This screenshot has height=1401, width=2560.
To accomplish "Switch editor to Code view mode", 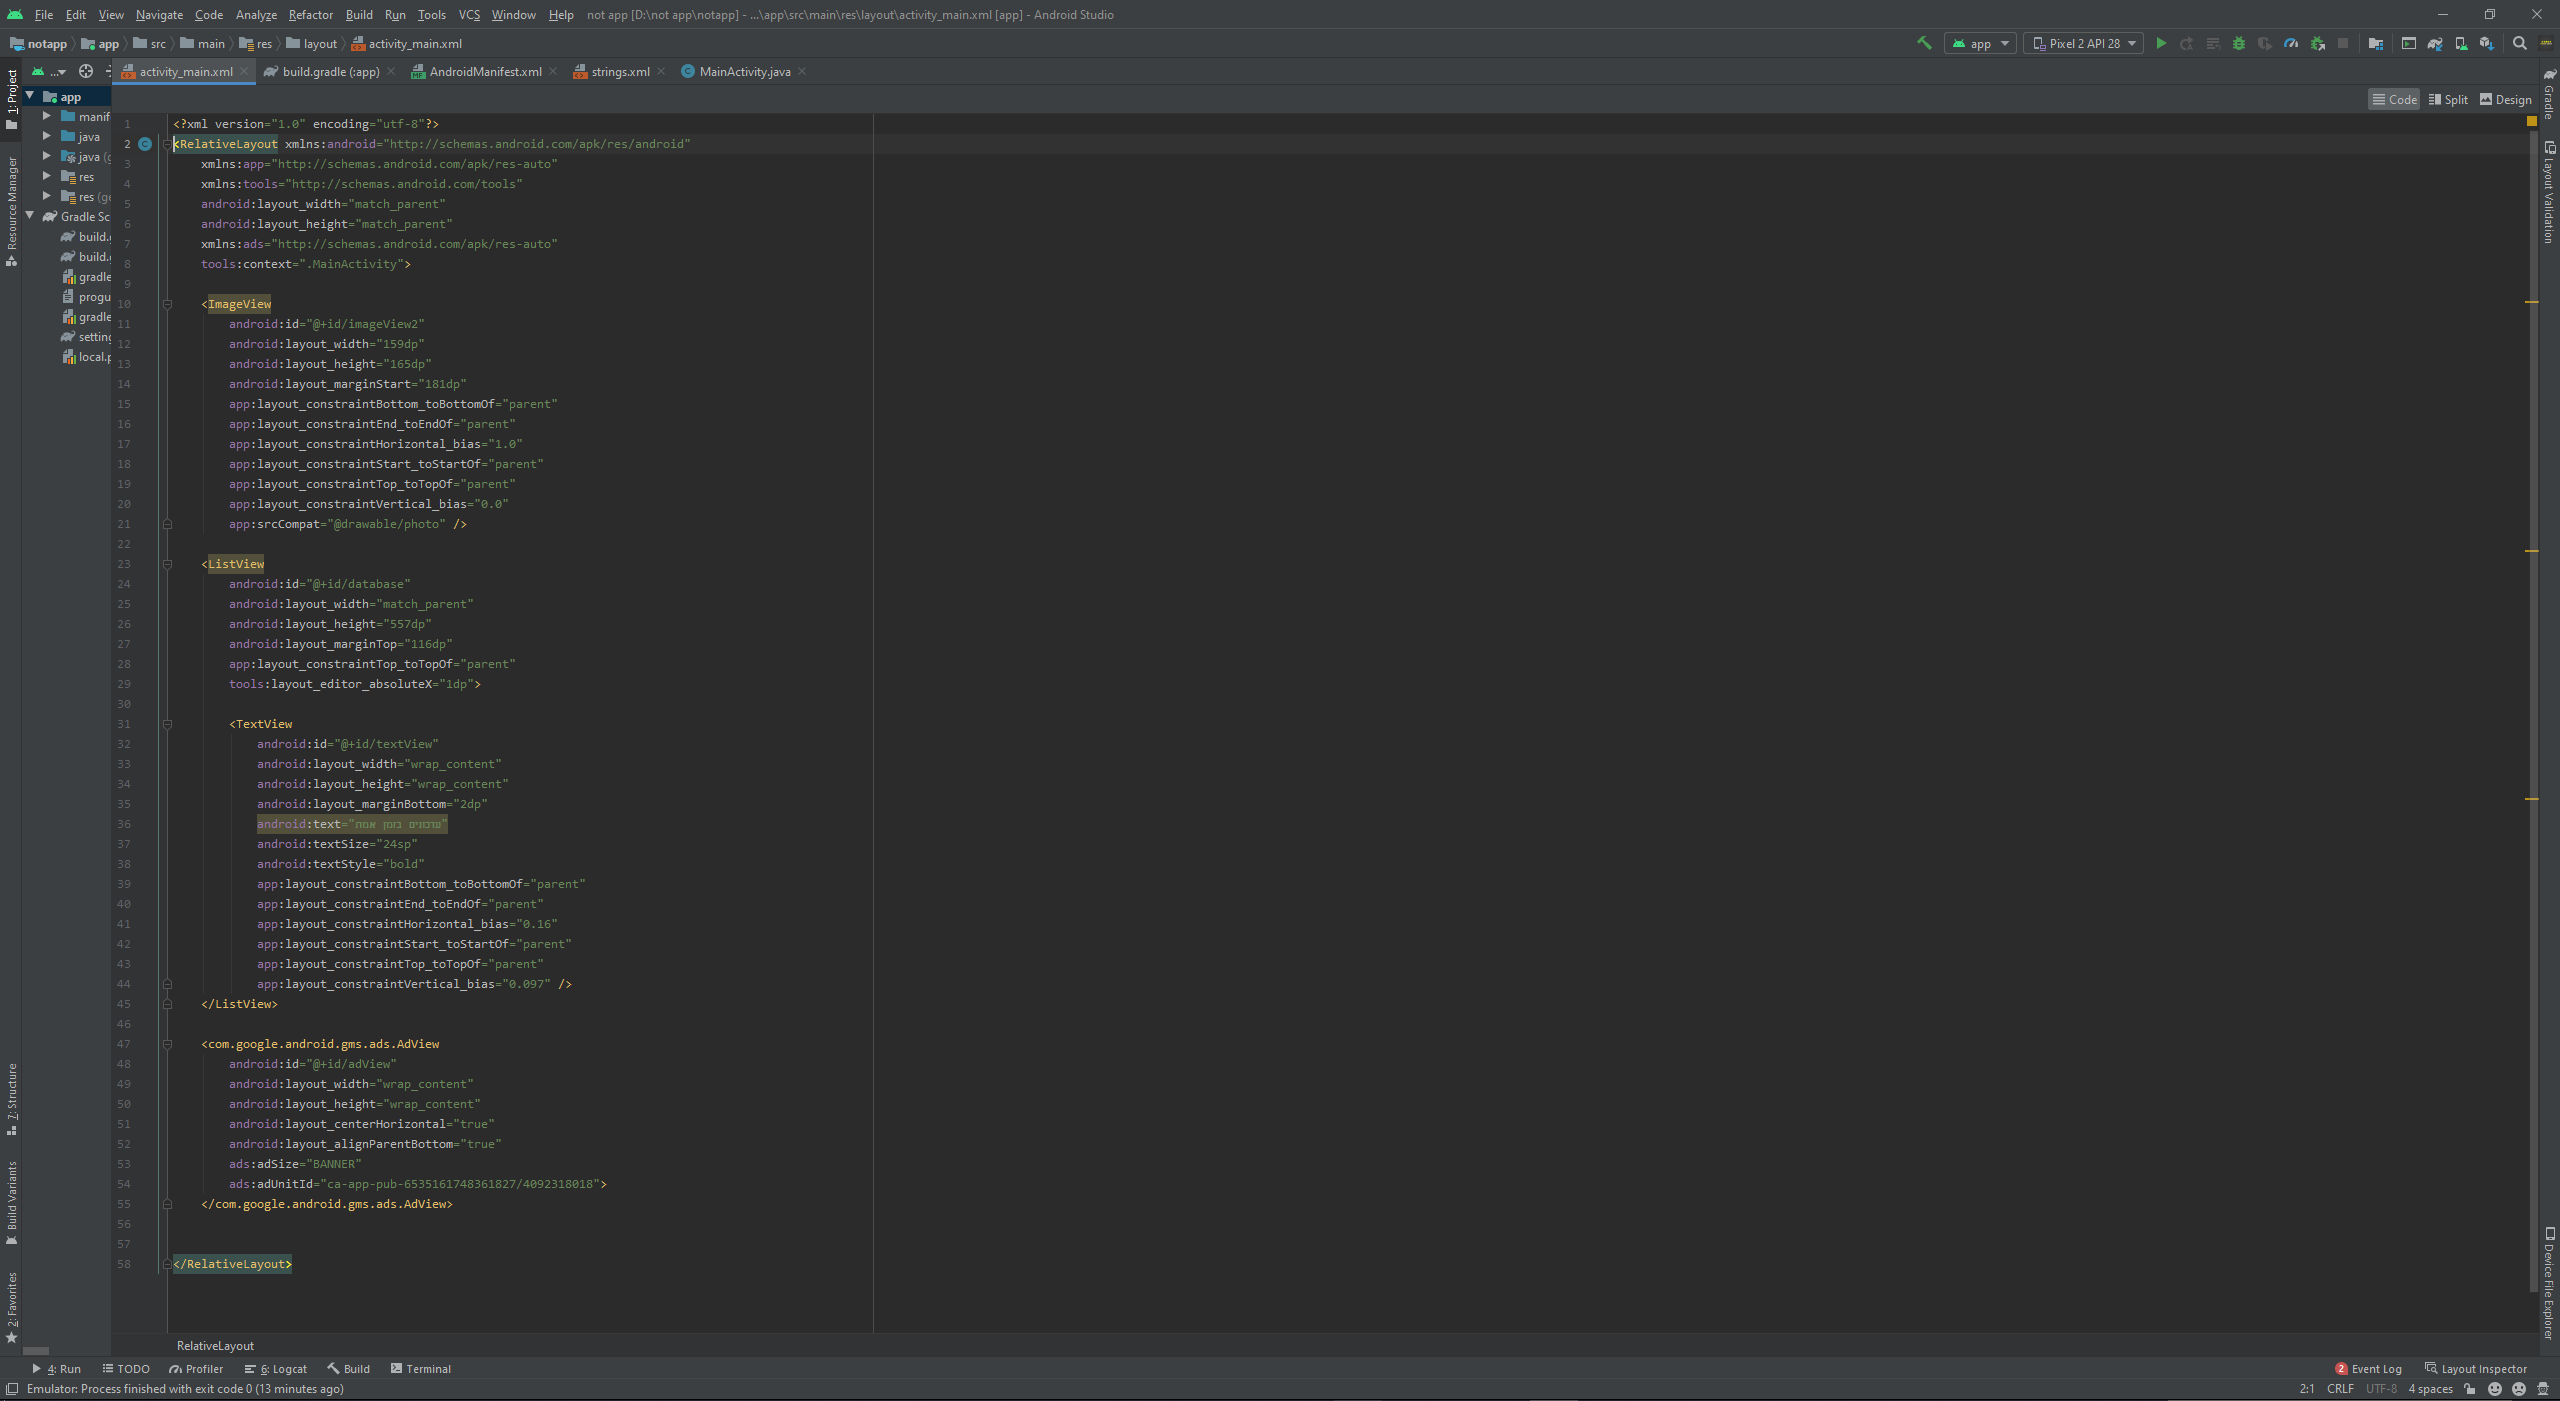I will (2394, 99).
